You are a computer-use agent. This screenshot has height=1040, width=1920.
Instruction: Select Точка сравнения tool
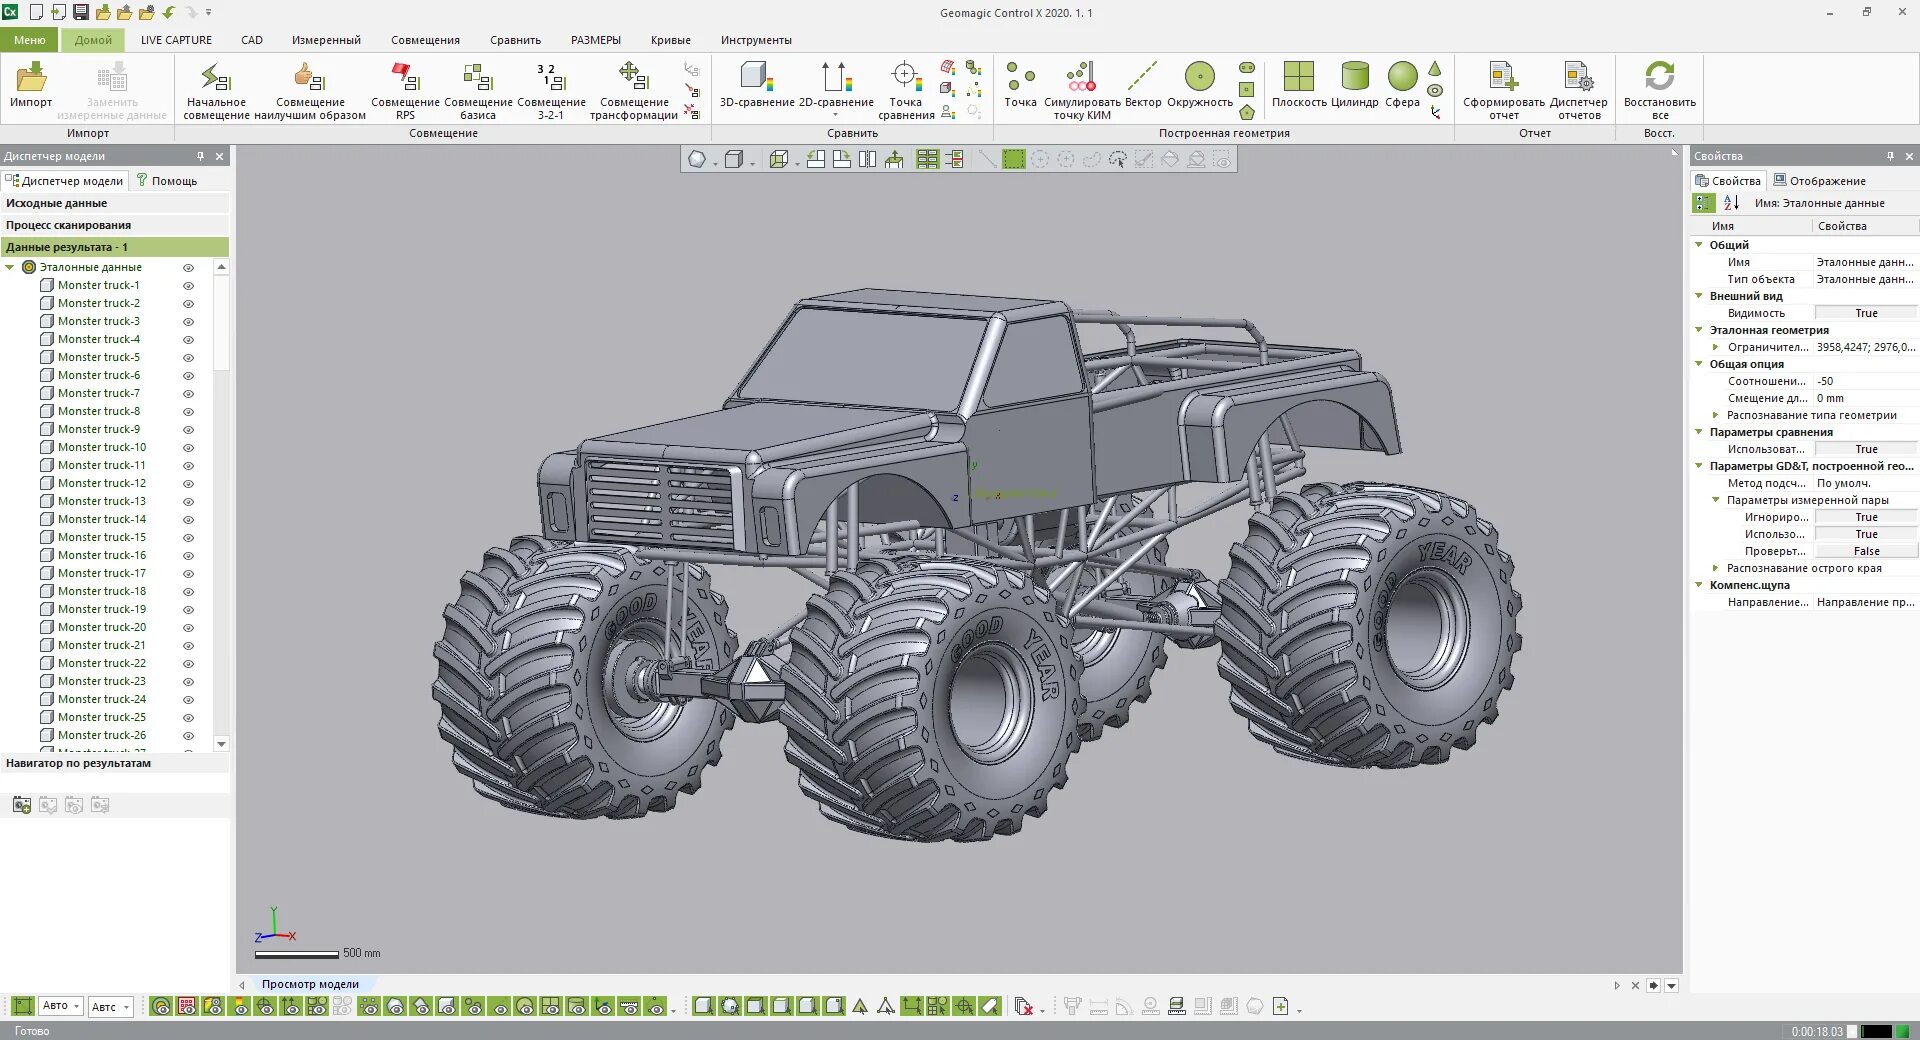click(x=906, y=90)
